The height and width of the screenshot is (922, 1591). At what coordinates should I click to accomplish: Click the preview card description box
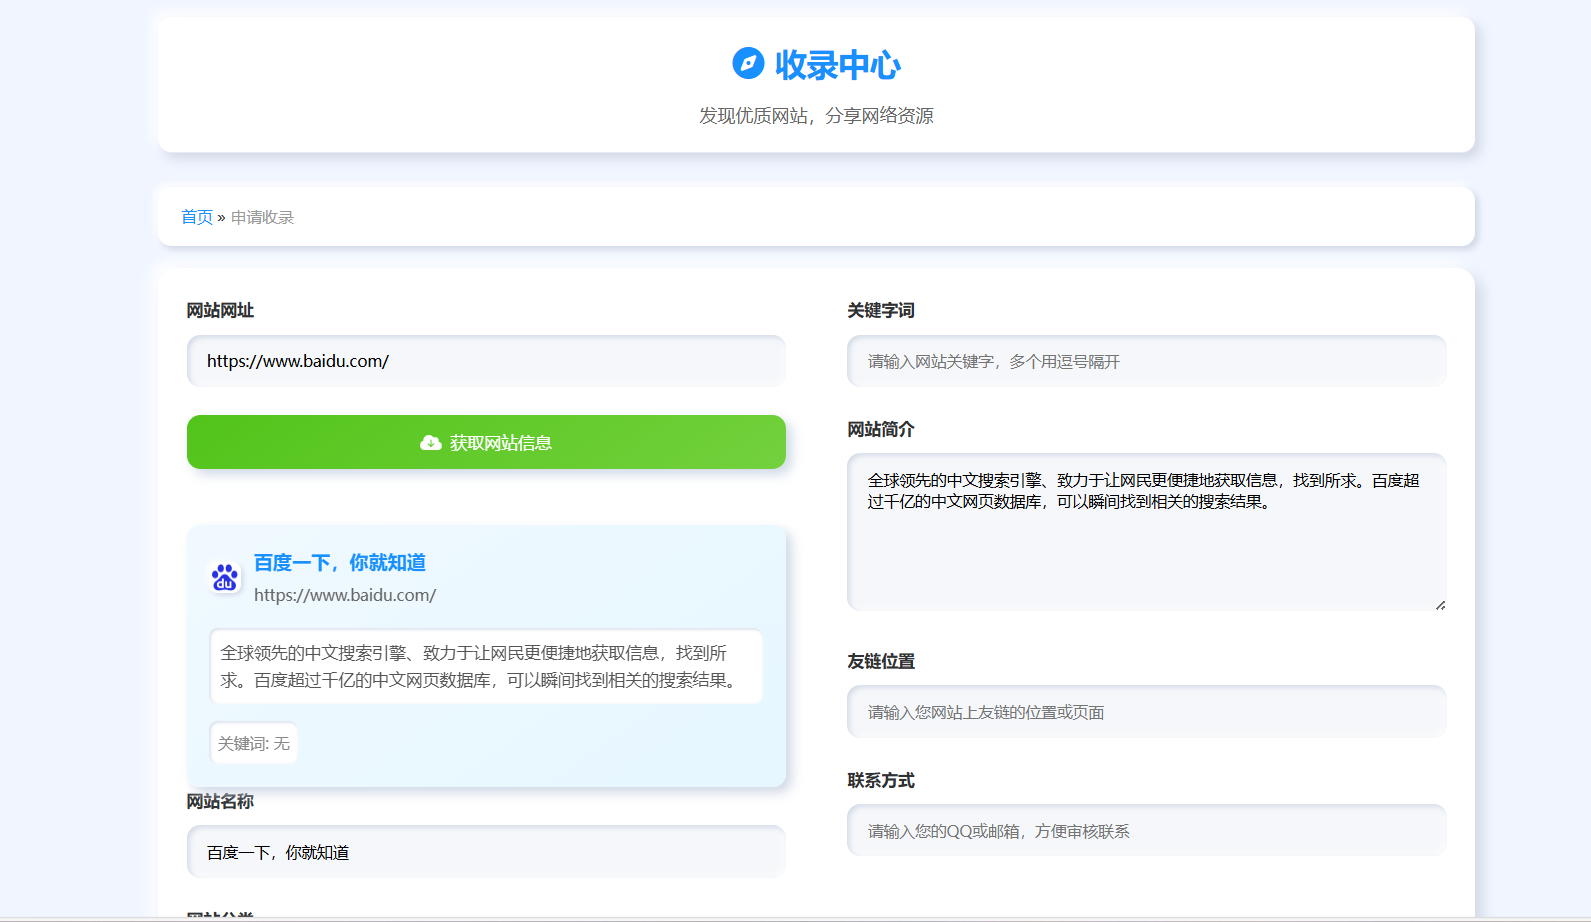486,666
